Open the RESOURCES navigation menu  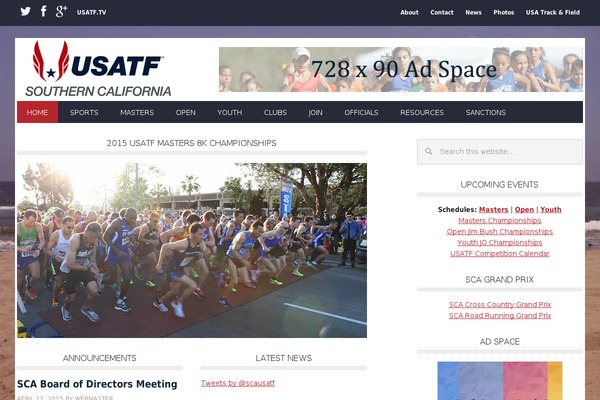tap(422, 112)
